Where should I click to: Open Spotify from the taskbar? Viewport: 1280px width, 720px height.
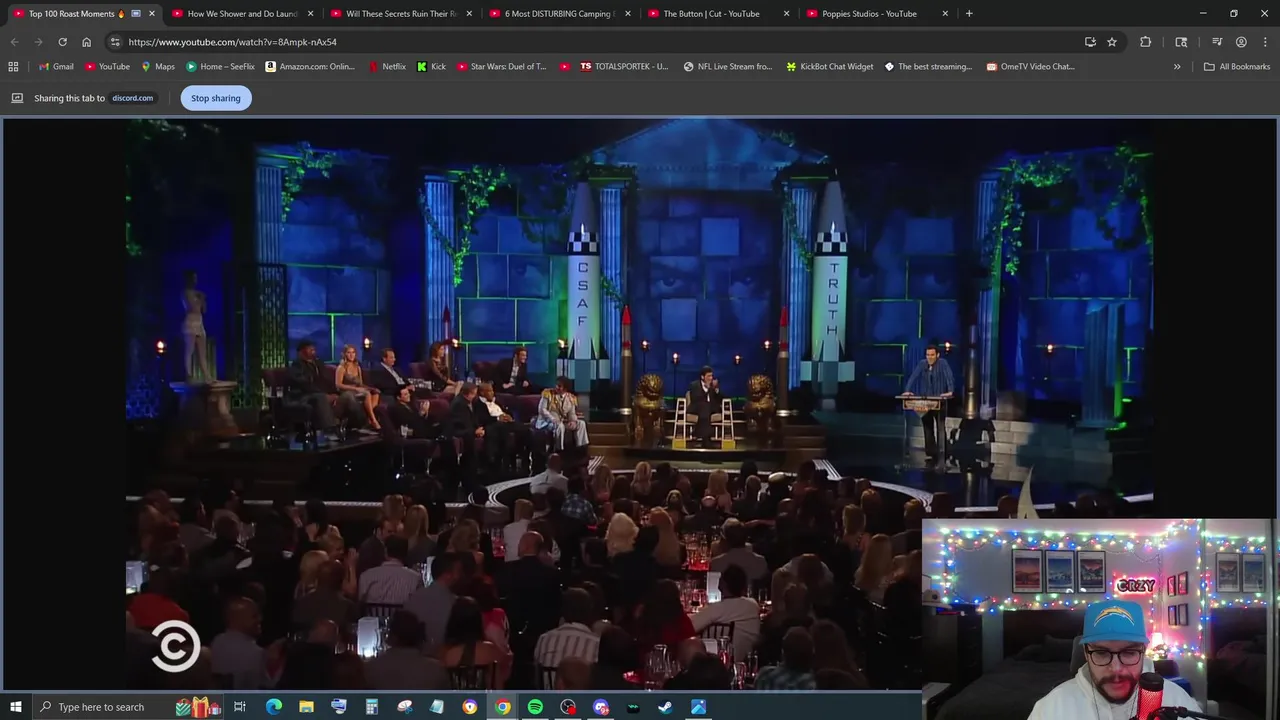tap(535, 707)
